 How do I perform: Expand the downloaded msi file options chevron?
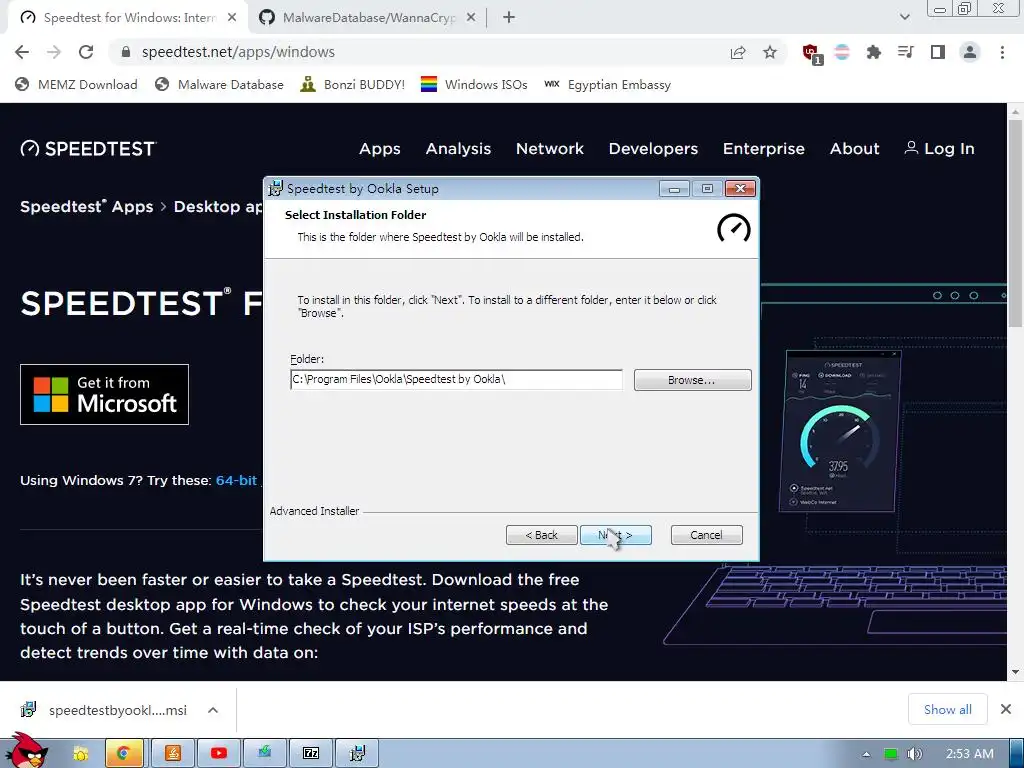coord(213,710)
